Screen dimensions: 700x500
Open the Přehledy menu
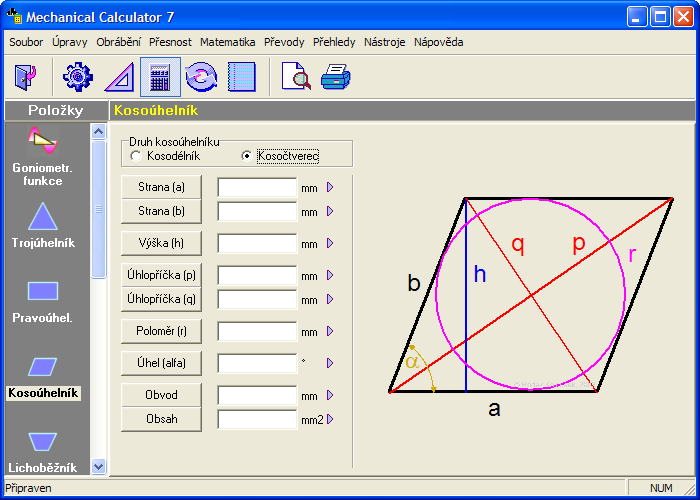coord(334,42)
